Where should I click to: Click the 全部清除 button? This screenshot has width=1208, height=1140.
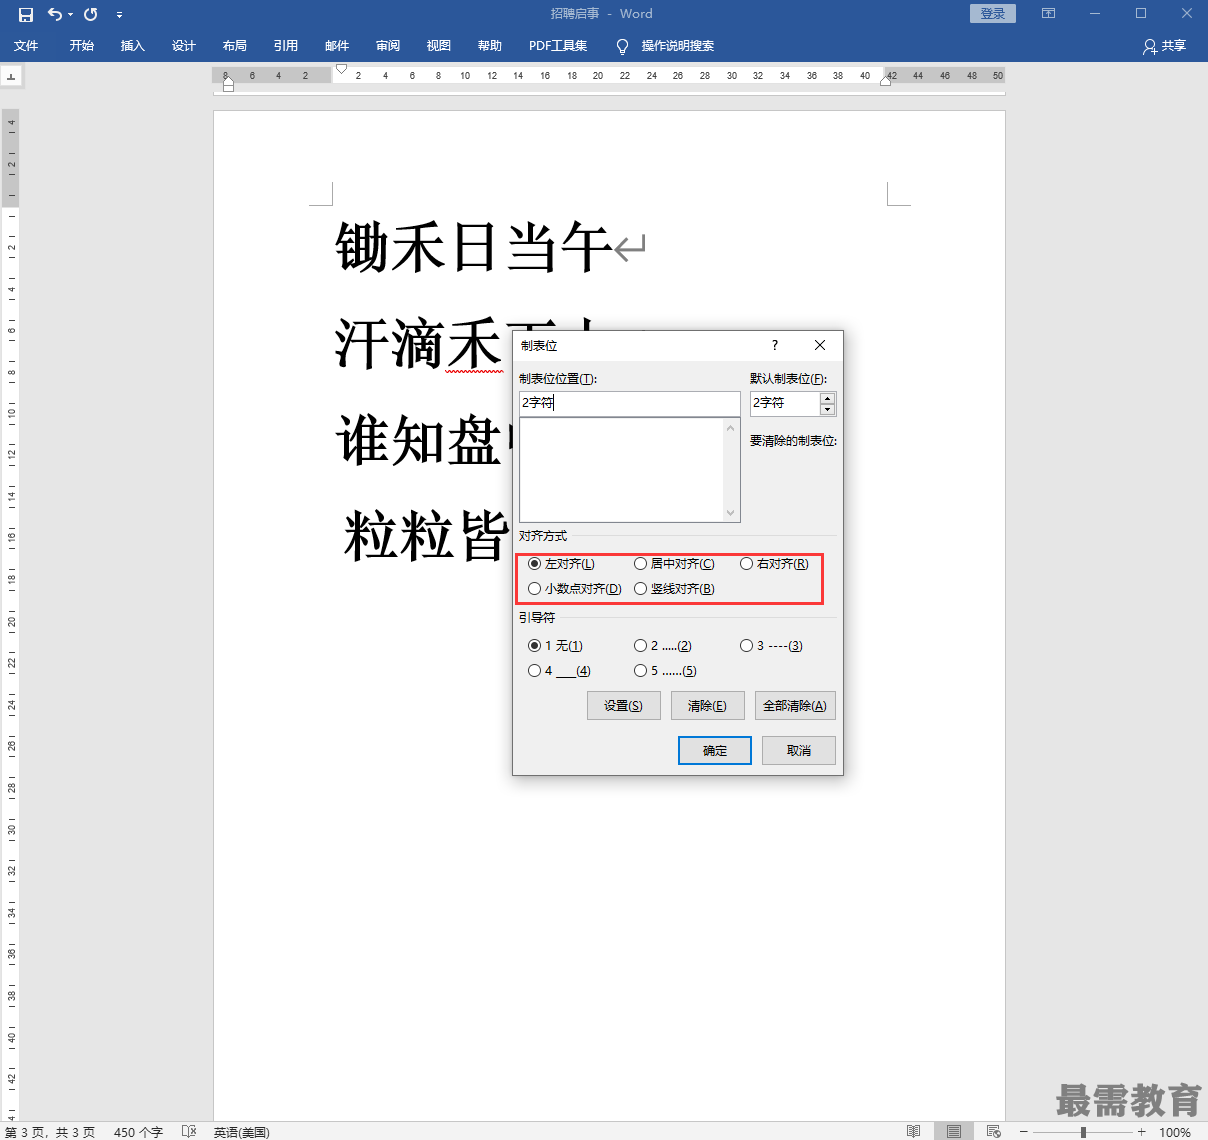(795, 706)
